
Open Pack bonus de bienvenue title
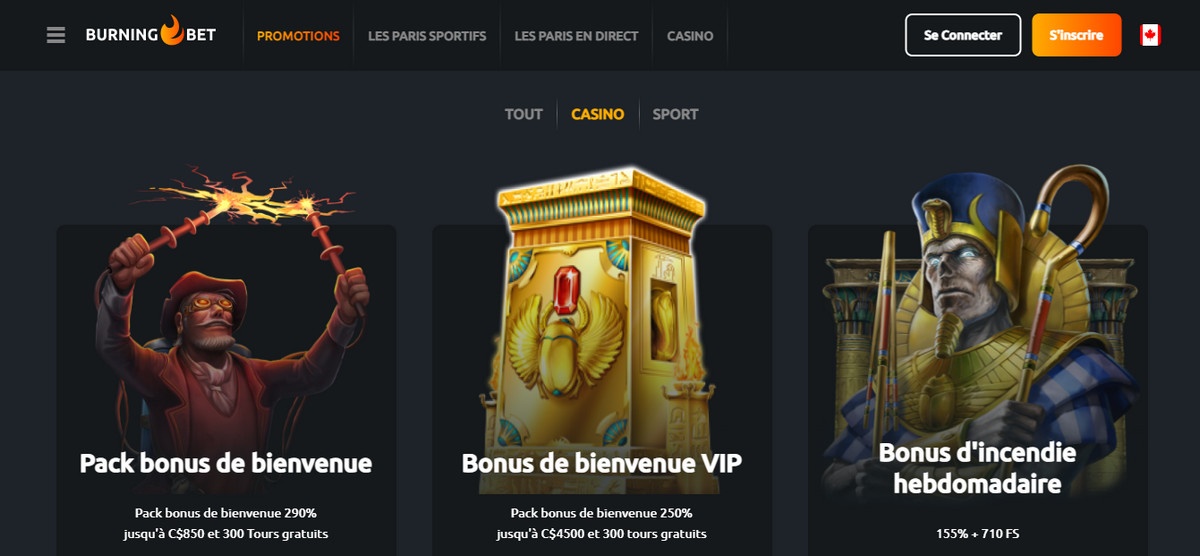click(x=226, y=463)
